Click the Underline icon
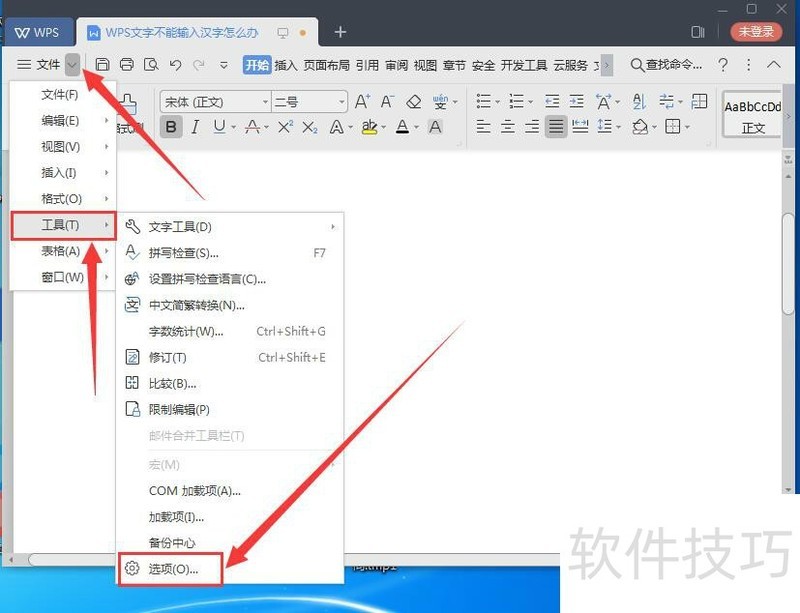 click(217, 127)
